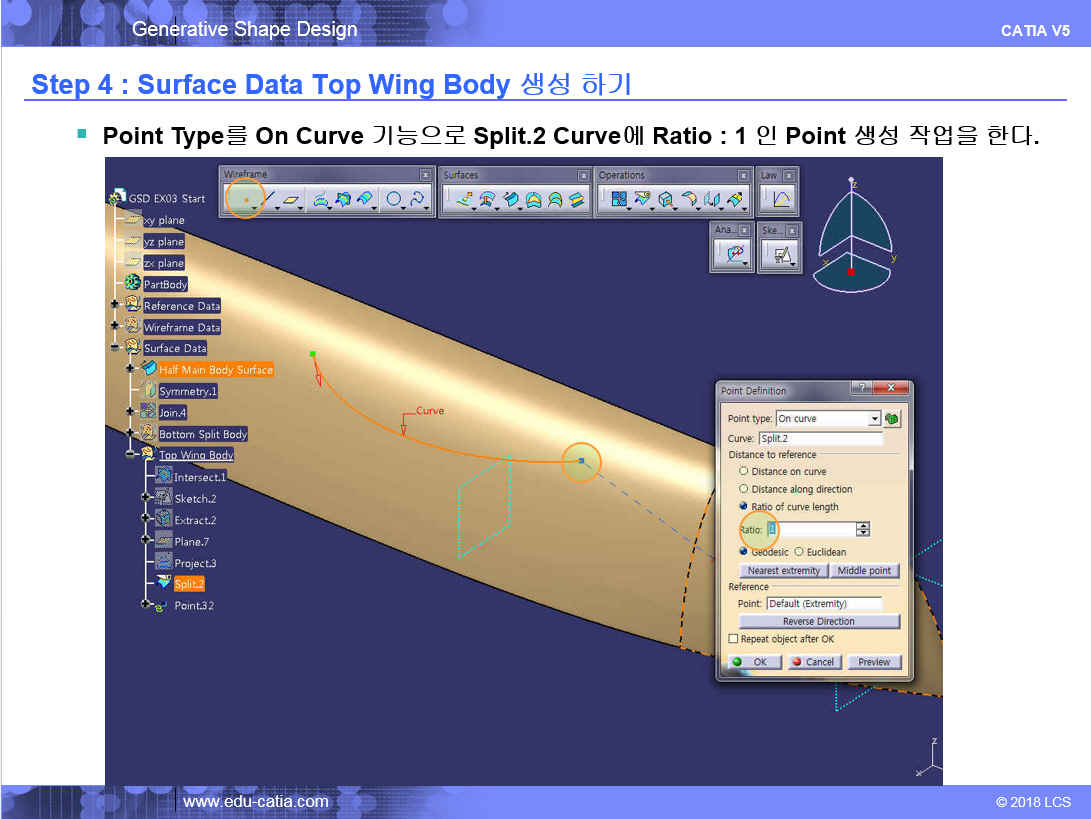1091x819 pixels.
Task: Increase the Ratio value with stepper arrow
Action: click(863, 526)
